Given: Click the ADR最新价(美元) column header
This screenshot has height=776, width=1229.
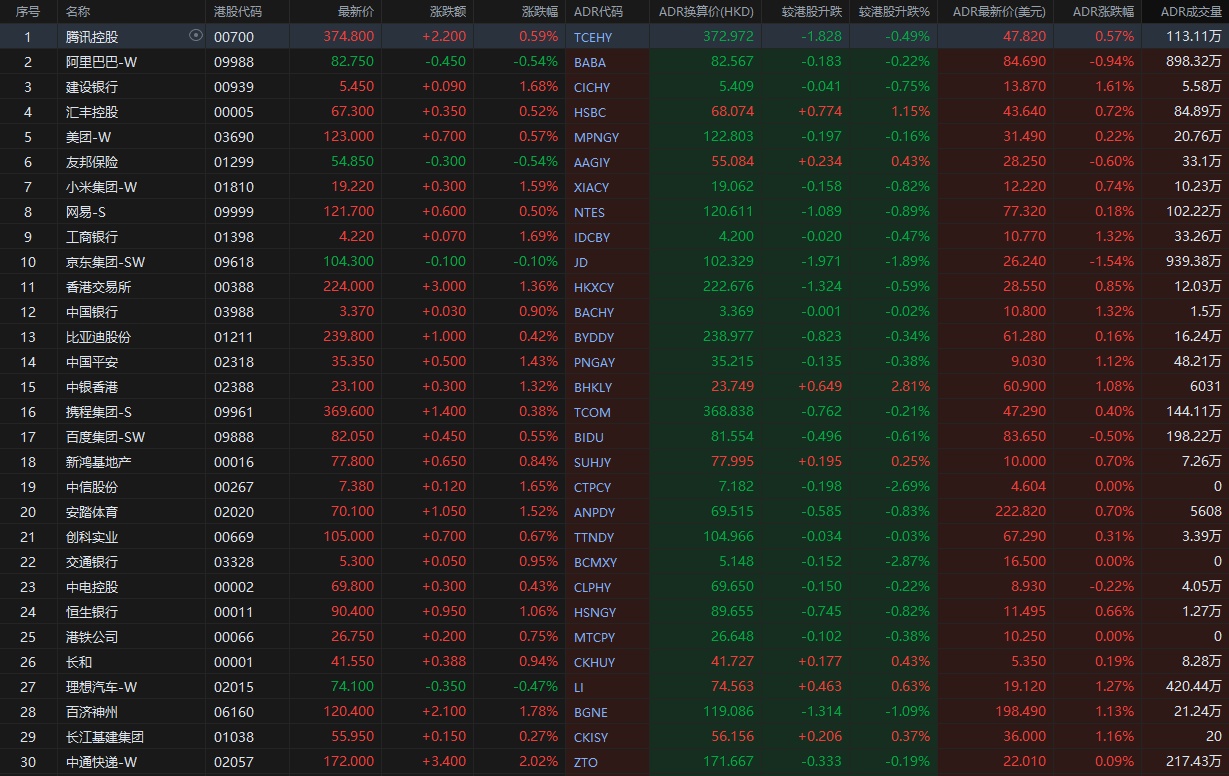Looking at the screenshot, I should pyautogui.click(x=998, y=12).
